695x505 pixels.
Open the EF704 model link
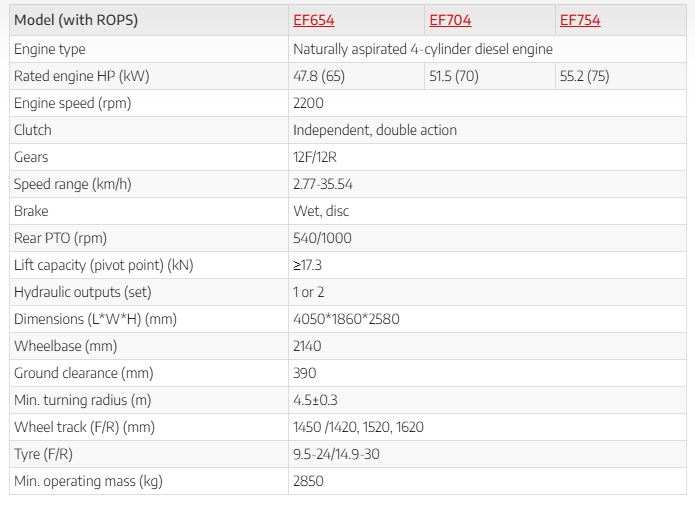click(450, 20)
